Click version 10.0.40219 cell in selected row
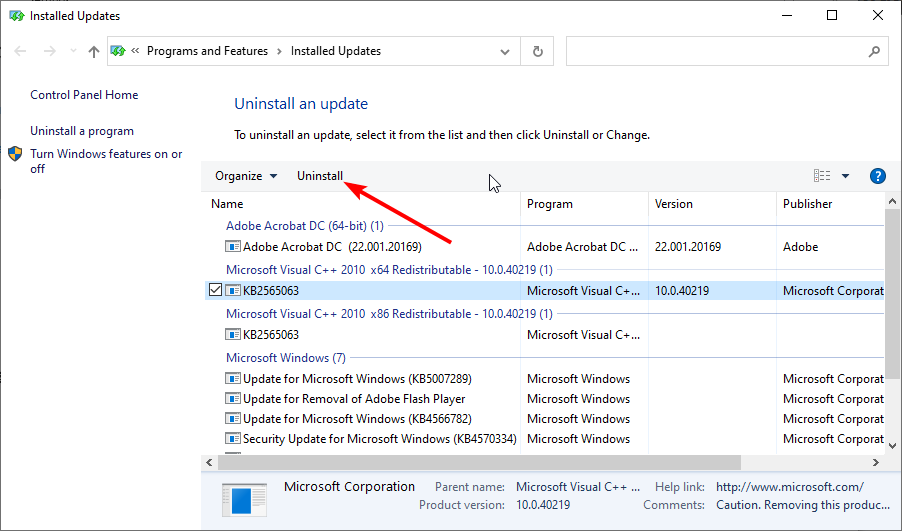Viewport: 902px width, 531px height. (682, 291)
